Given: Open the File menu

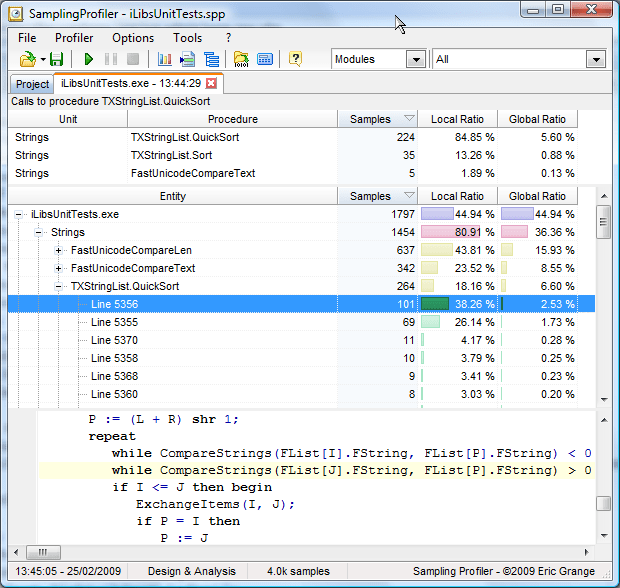Looking at the screenshot, I should coord(27,38).
